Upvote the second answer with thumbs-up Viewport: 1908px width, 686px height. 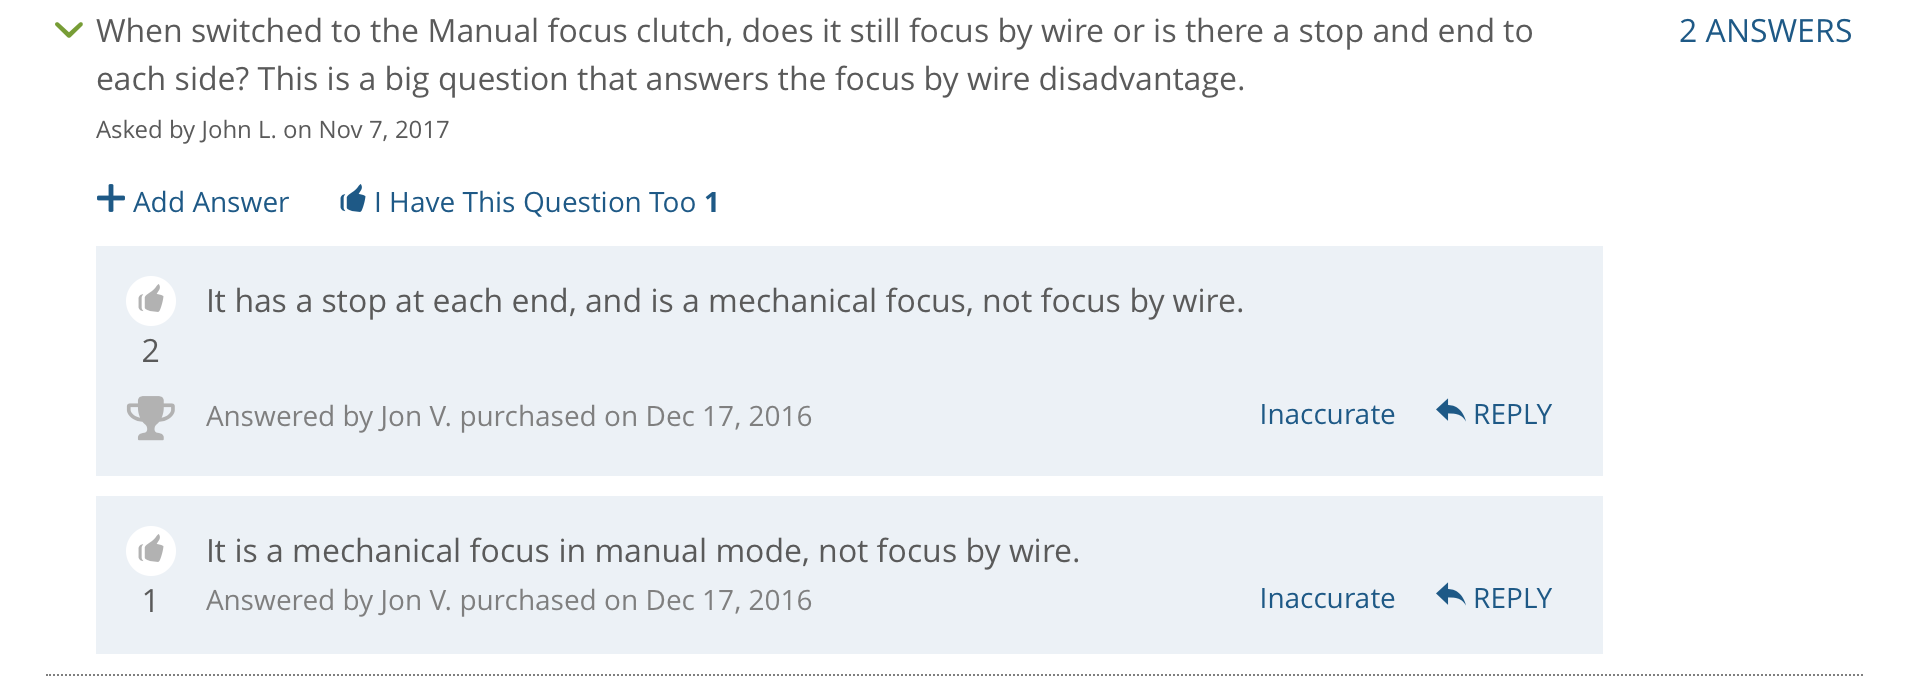click(x=151, y=550)
